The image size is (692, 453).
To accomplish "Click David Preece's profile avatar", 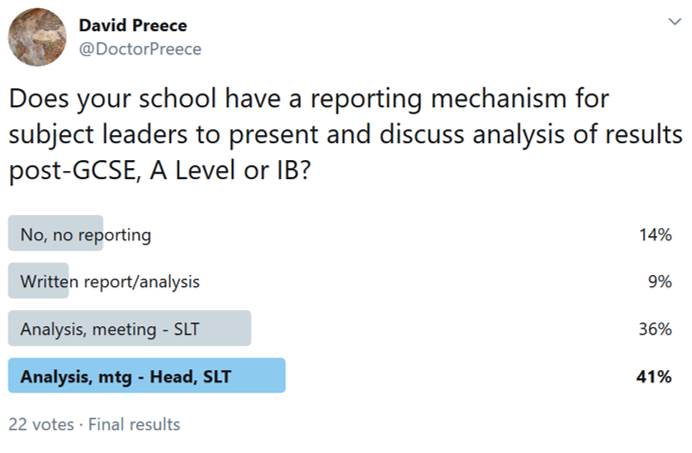I will (x=38, y=37).
